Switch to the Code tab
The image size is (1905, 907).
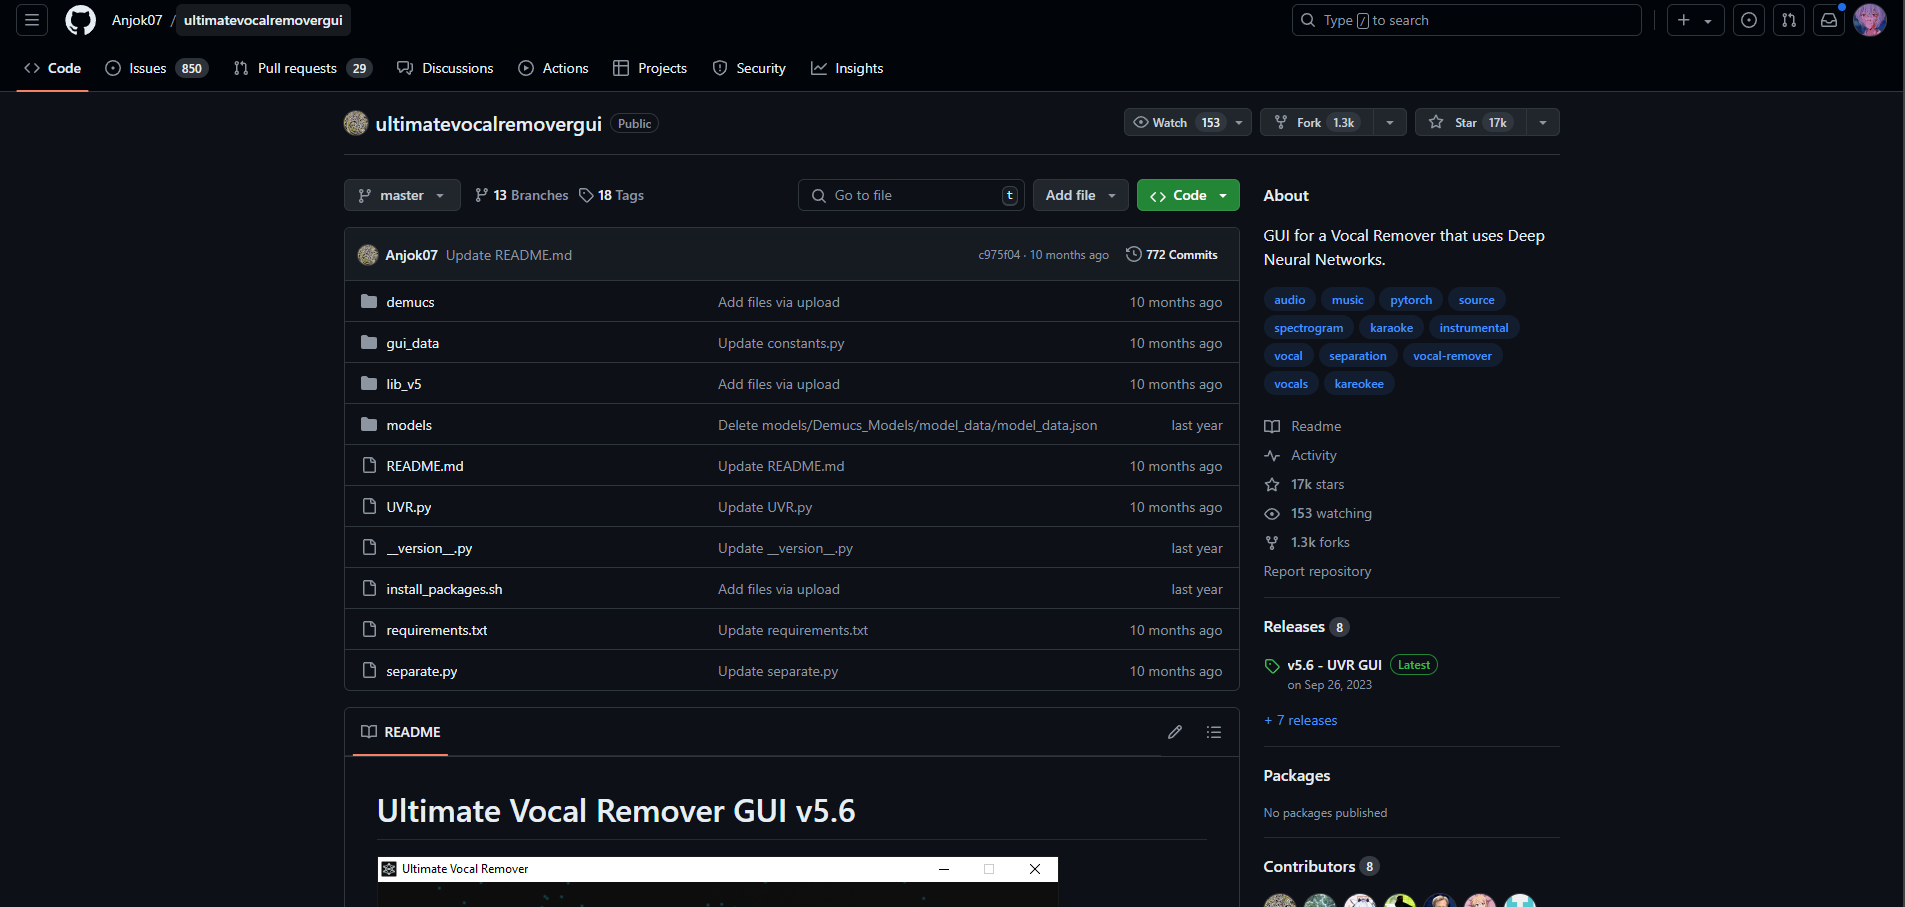click(52, 68)
